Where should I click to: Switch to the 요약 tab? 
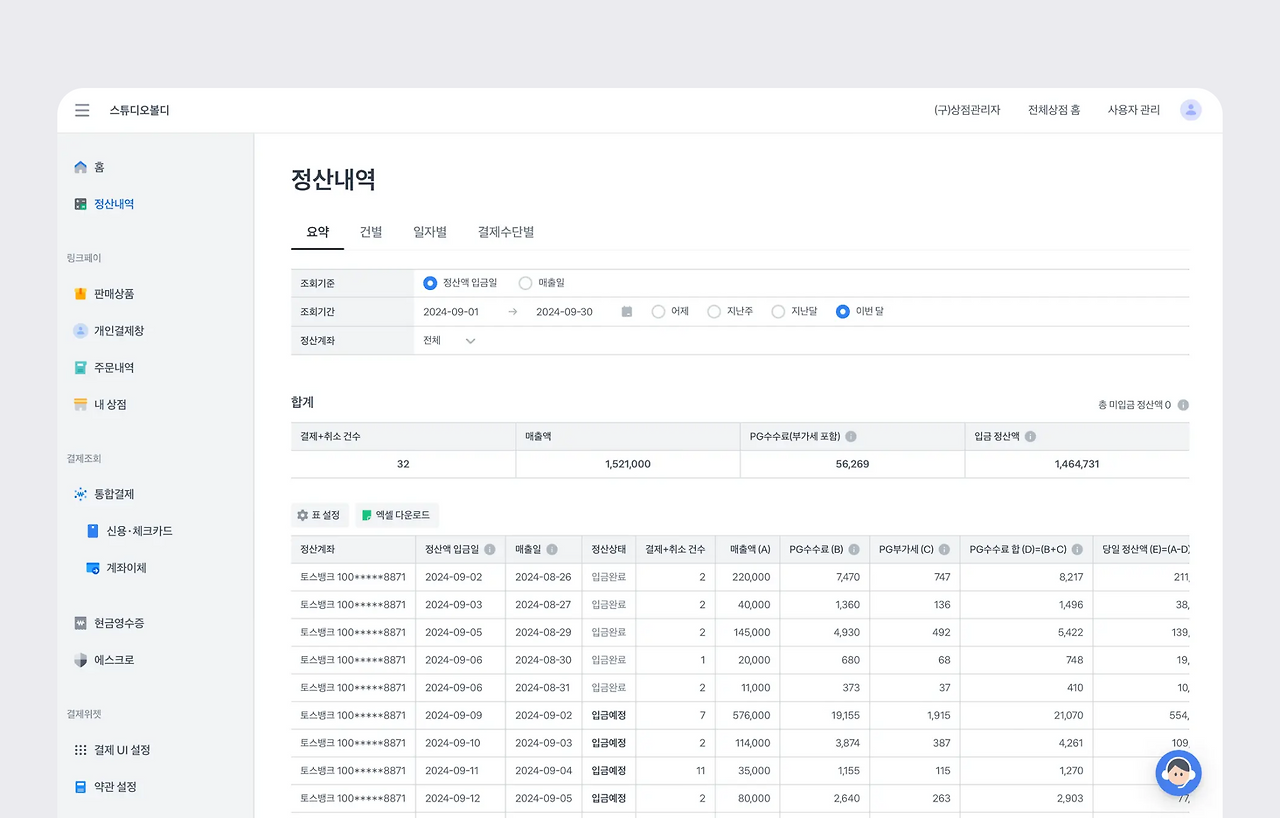click(x=317, y=232)
